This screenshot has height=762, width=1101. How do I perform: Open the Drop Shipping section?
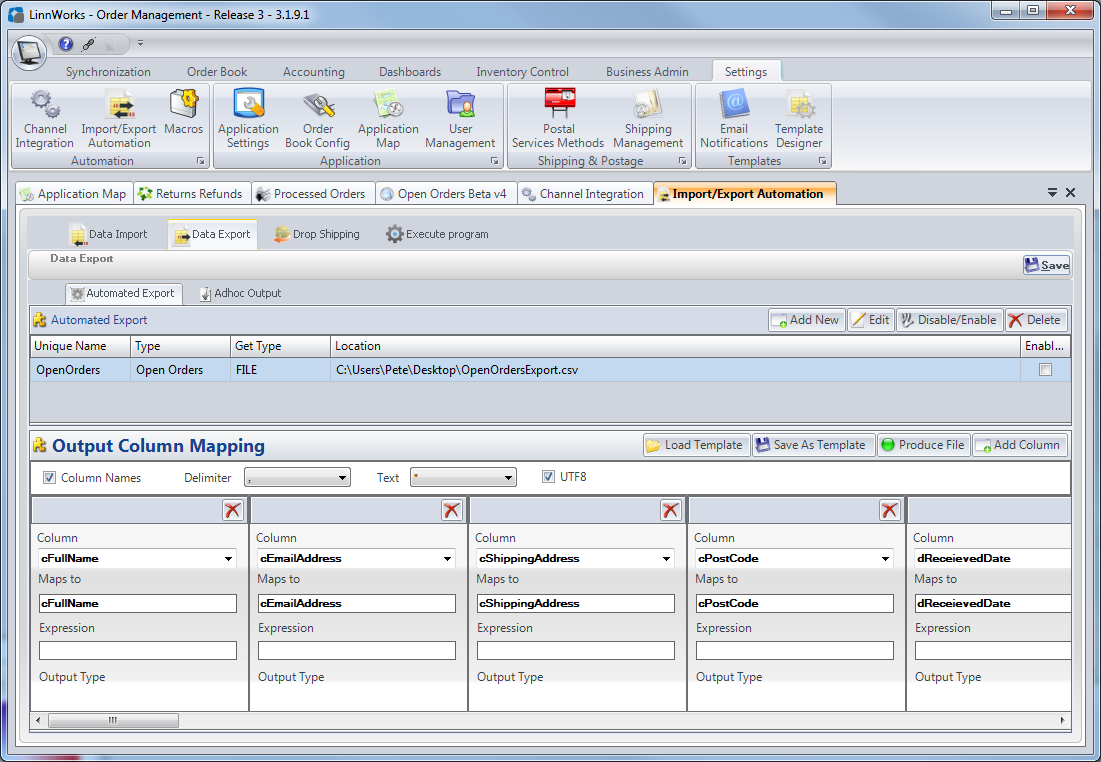click(x=317, y=235)
